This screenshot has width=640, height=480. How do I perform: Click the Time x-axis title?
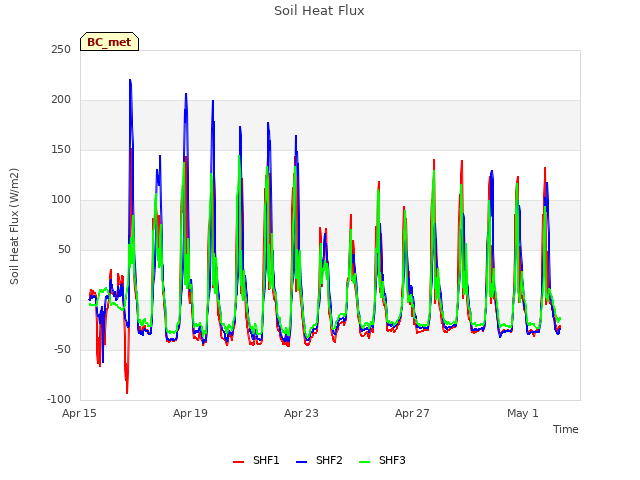(565, 429)
